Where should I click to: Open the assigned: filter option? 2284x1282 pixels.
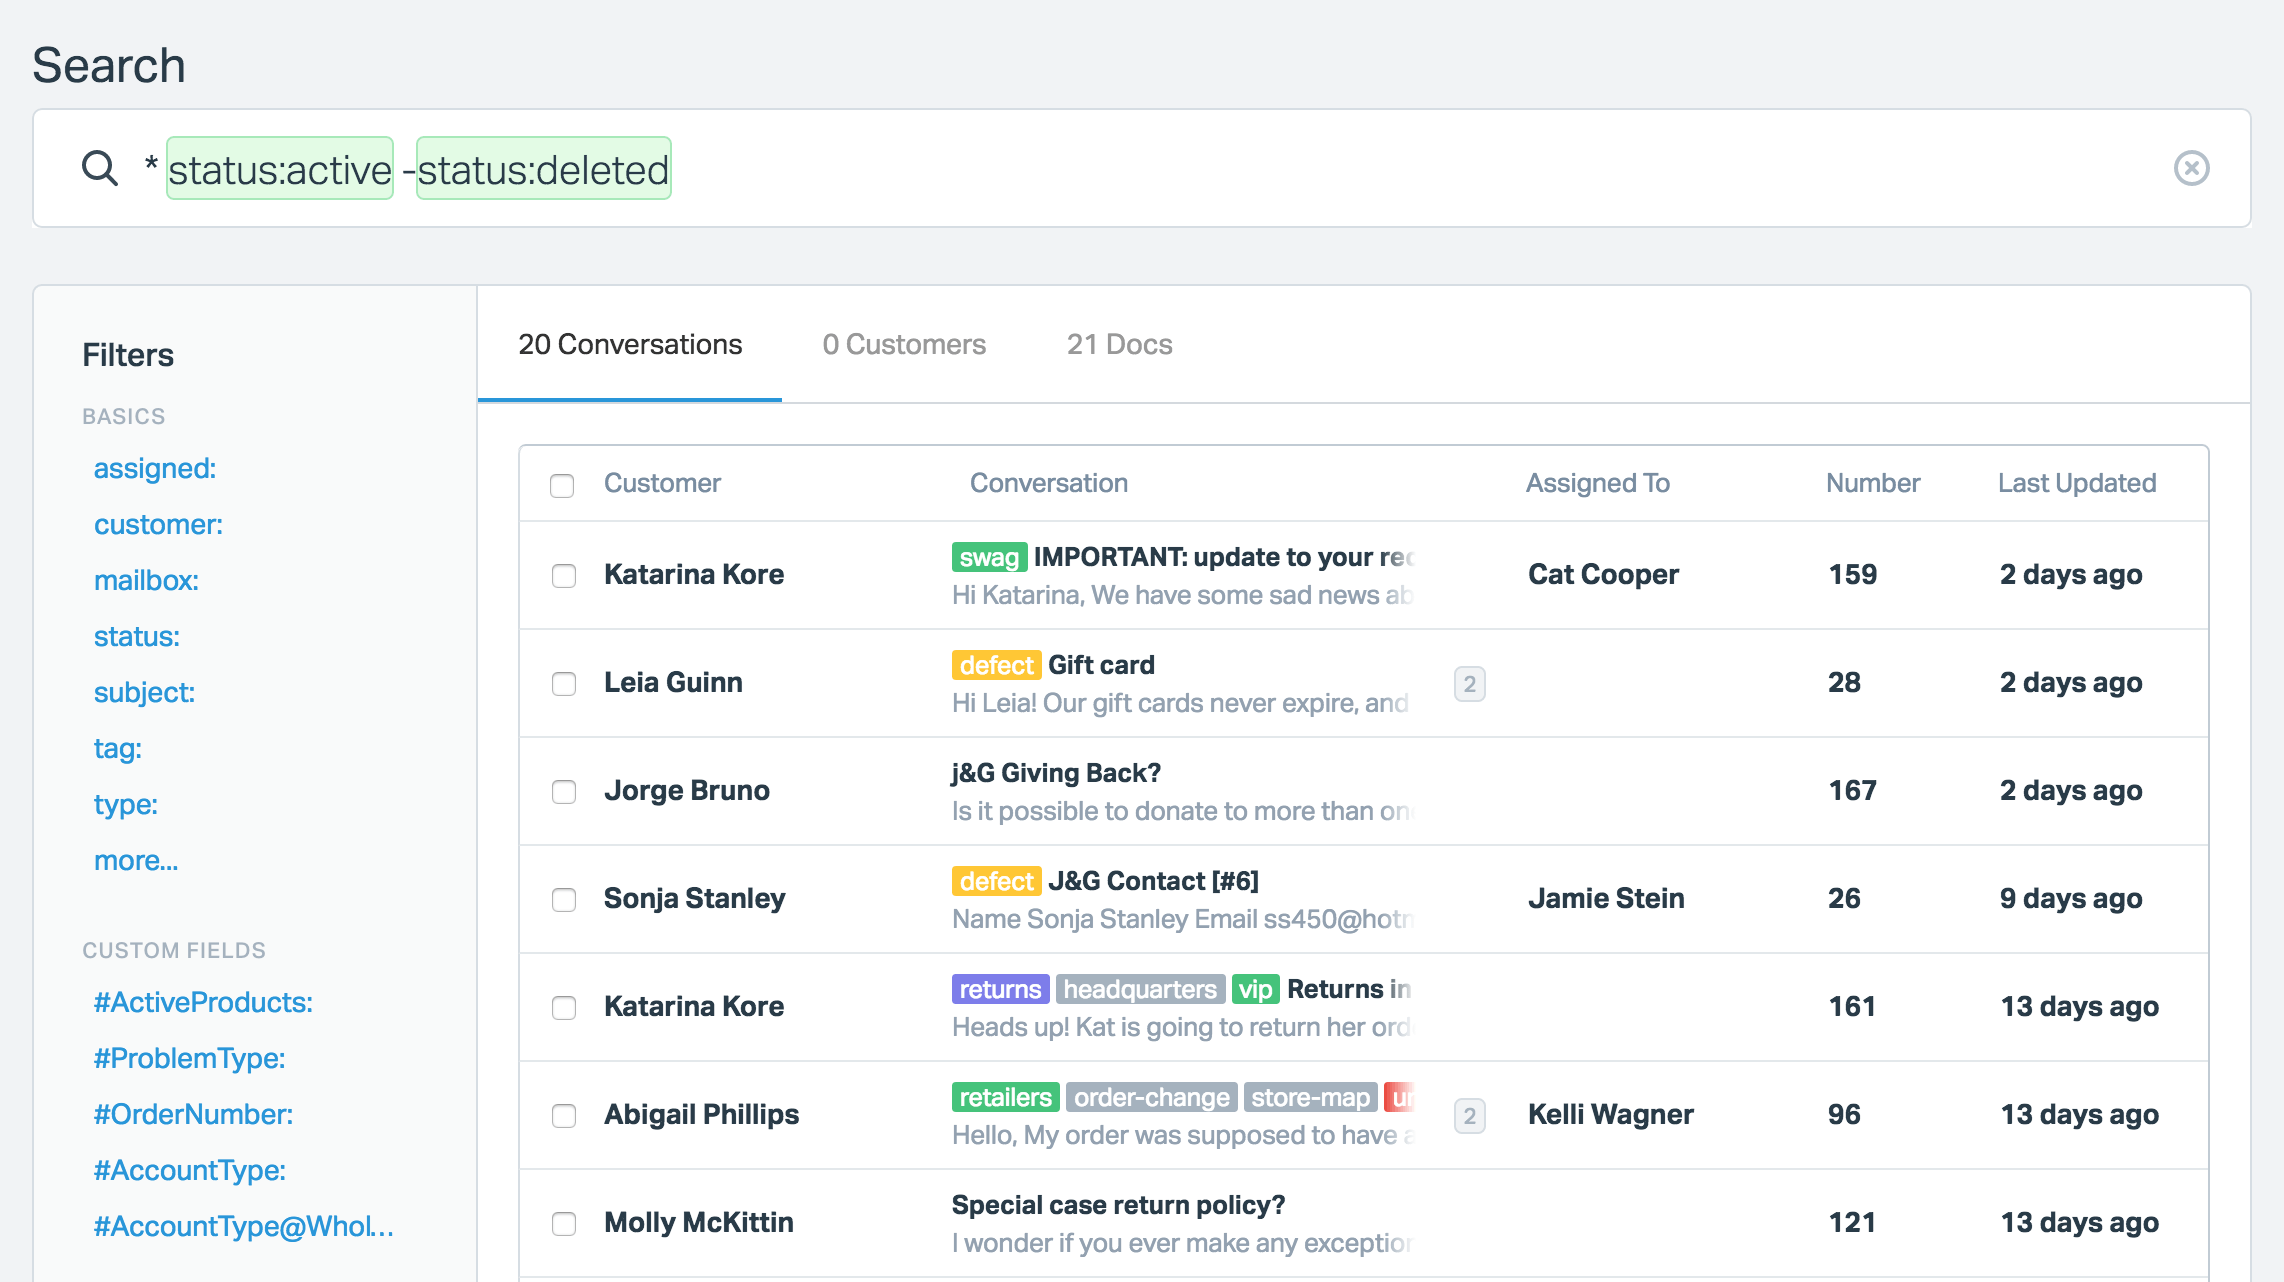coord(155,468)
